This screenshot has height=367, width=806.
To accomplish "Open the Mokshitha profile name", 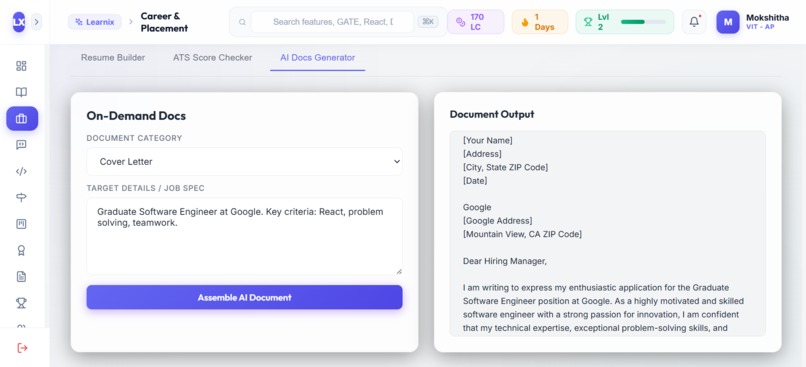I will click(x=767, y=18).
